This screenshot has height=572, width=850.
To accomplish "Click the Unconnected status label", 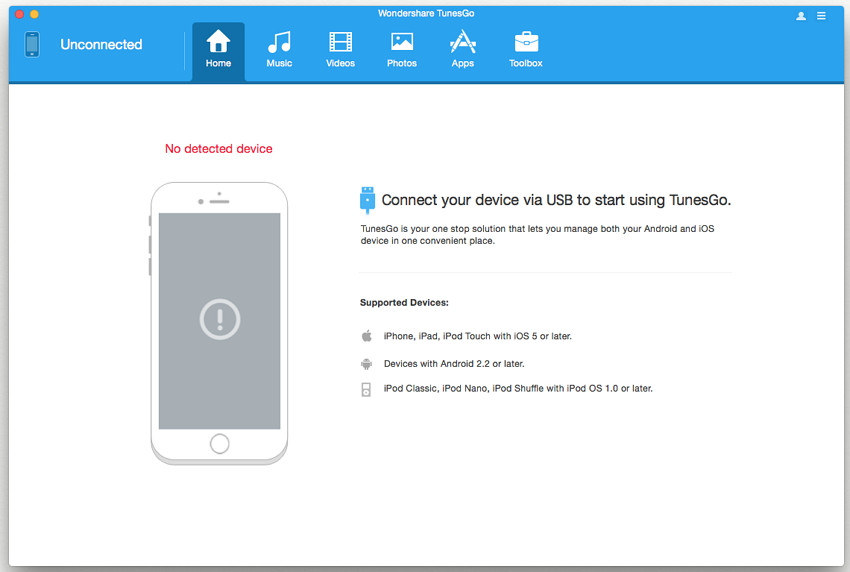I will click(101, 44).
